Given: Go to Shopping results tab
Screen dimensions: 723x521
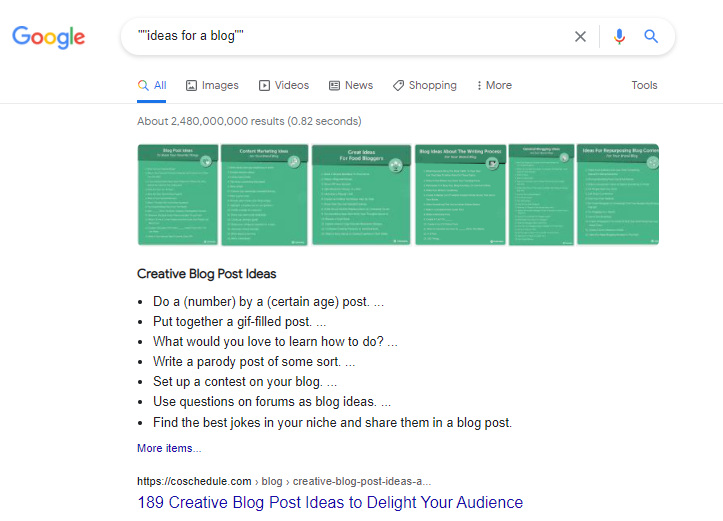Looking at the screenshot, I should click(424, 86).
